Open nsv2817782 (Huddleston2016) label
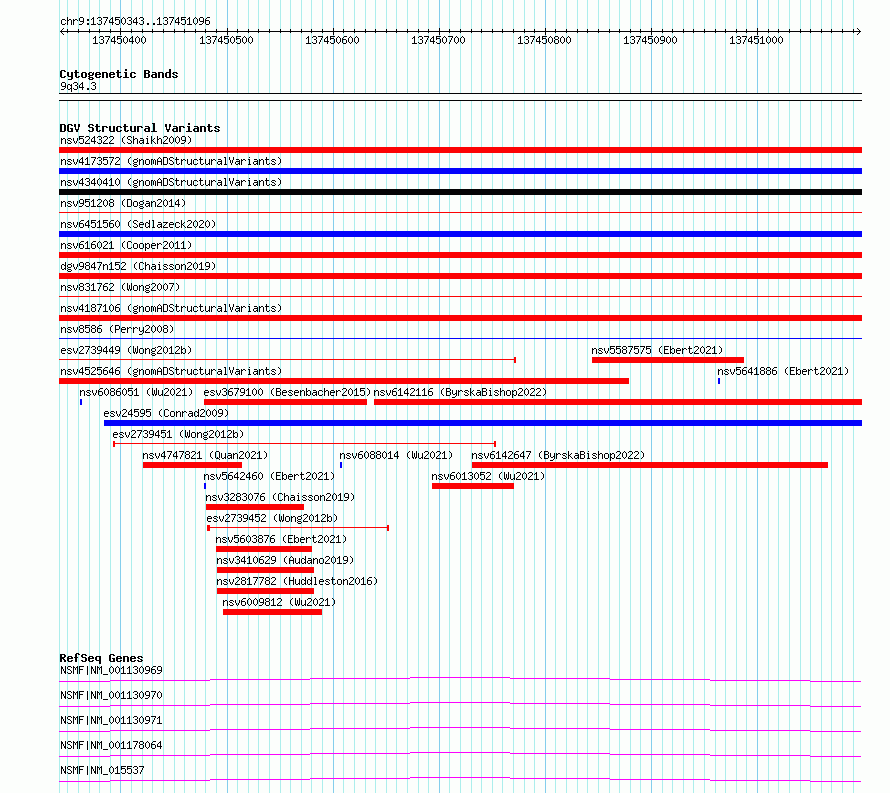890x793 pixels. point(297,581)
